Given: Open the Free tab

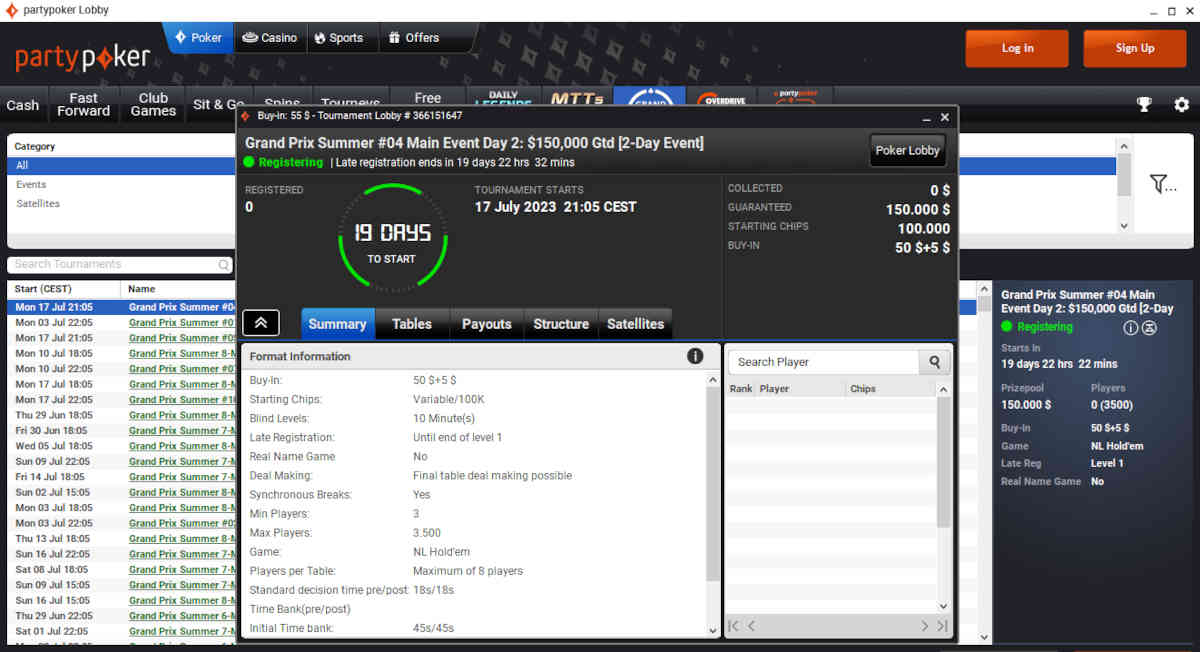Looking at the screenshot, I should (x=427, y=98).
